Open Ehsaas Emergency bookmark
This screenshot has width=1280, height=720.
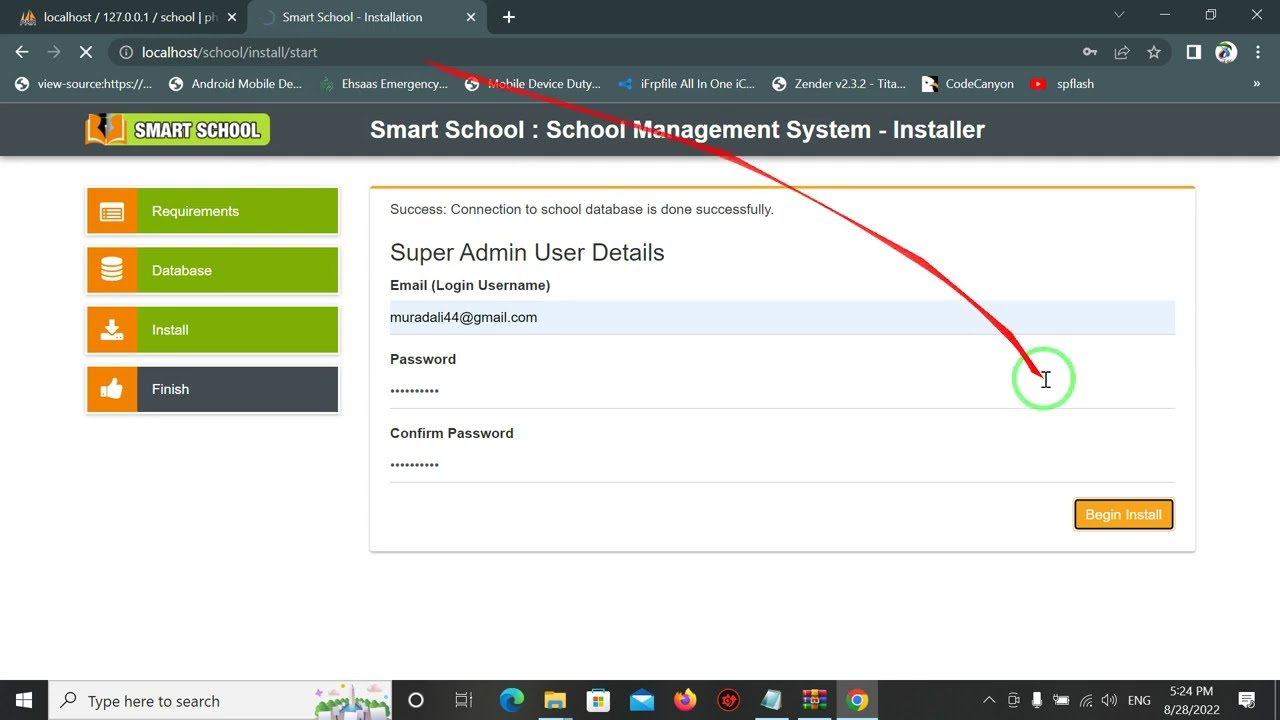click(384, 84)
